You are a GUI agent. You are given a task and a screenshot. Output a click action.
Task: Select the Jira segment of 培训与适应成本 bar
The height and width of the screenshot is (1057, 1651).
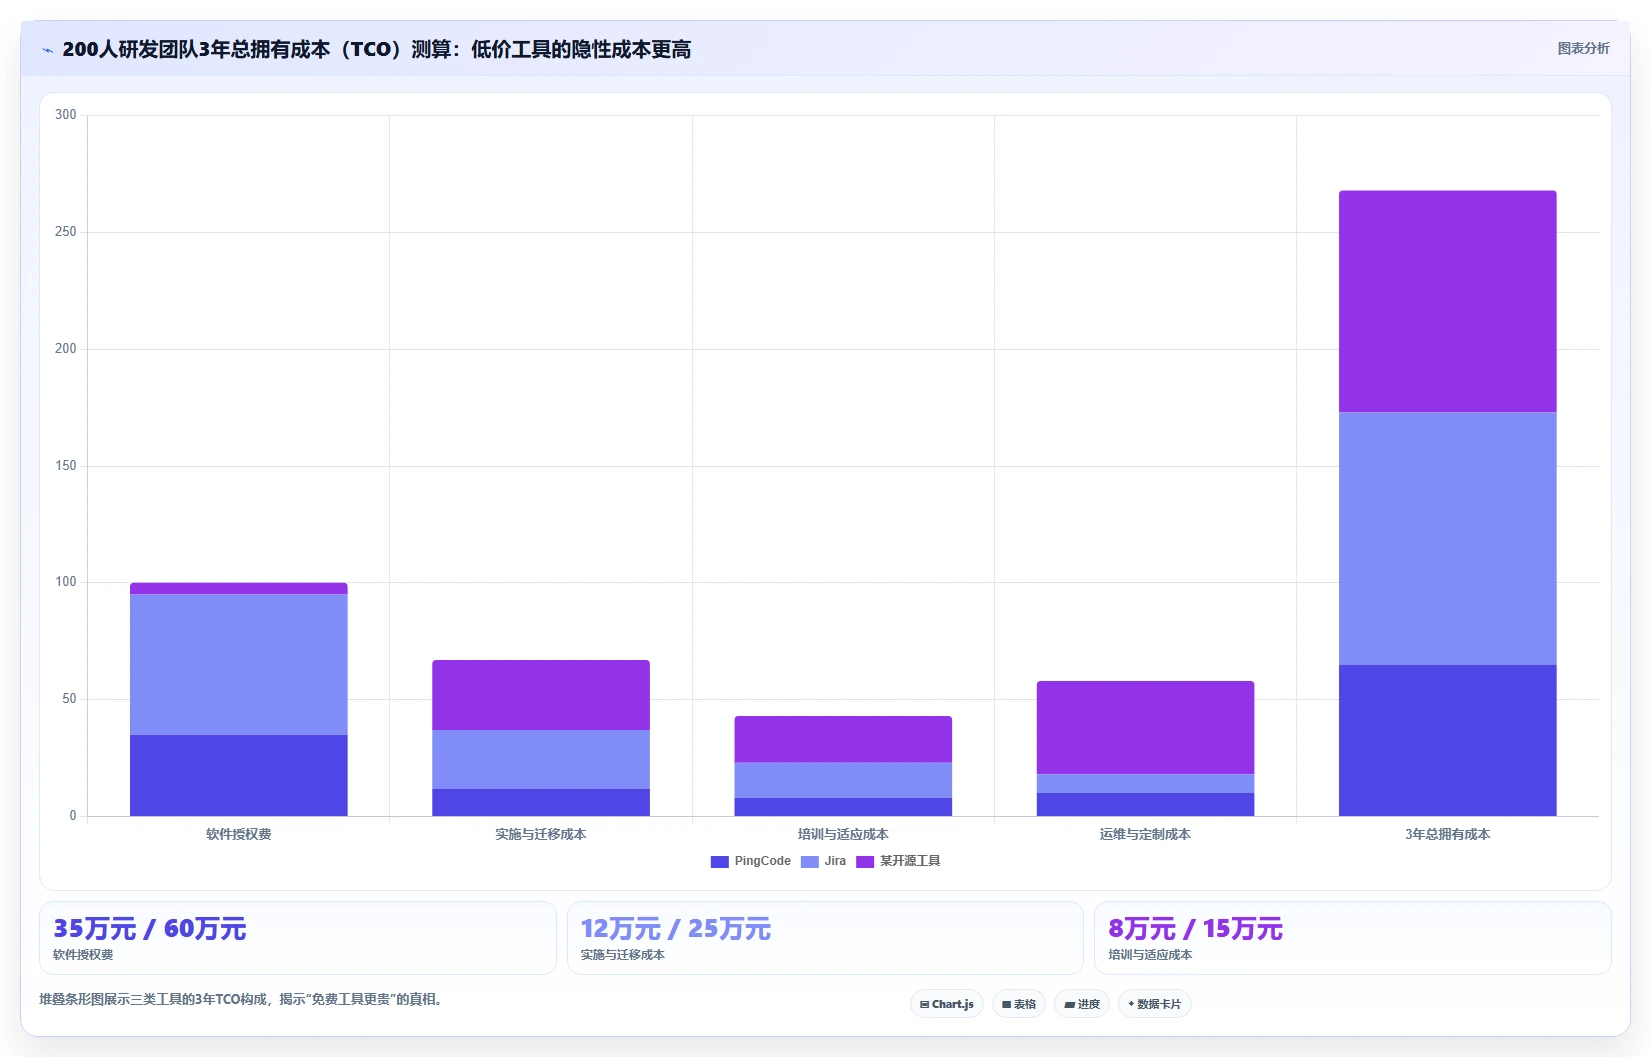click(x=843, y=780)
